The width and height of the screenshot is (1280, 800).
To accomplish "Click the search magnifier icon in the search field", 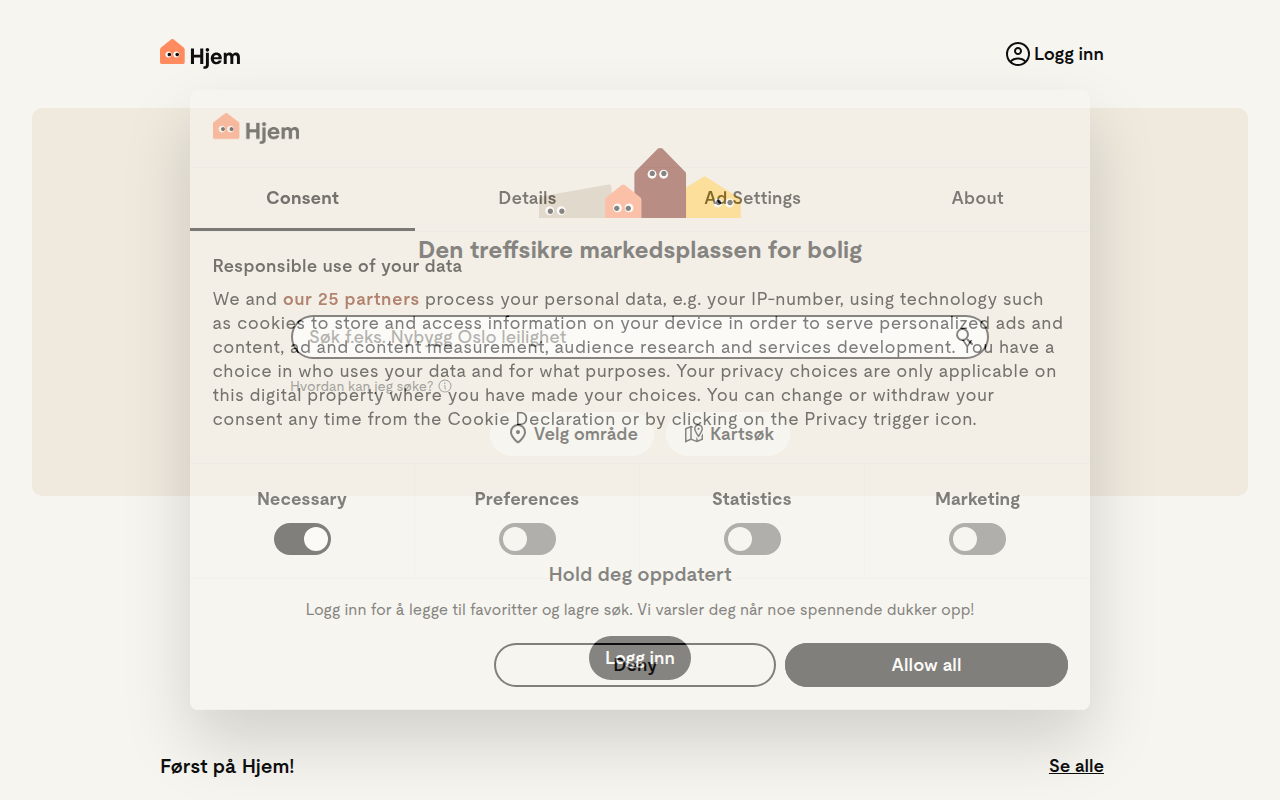I will (965, 337).
